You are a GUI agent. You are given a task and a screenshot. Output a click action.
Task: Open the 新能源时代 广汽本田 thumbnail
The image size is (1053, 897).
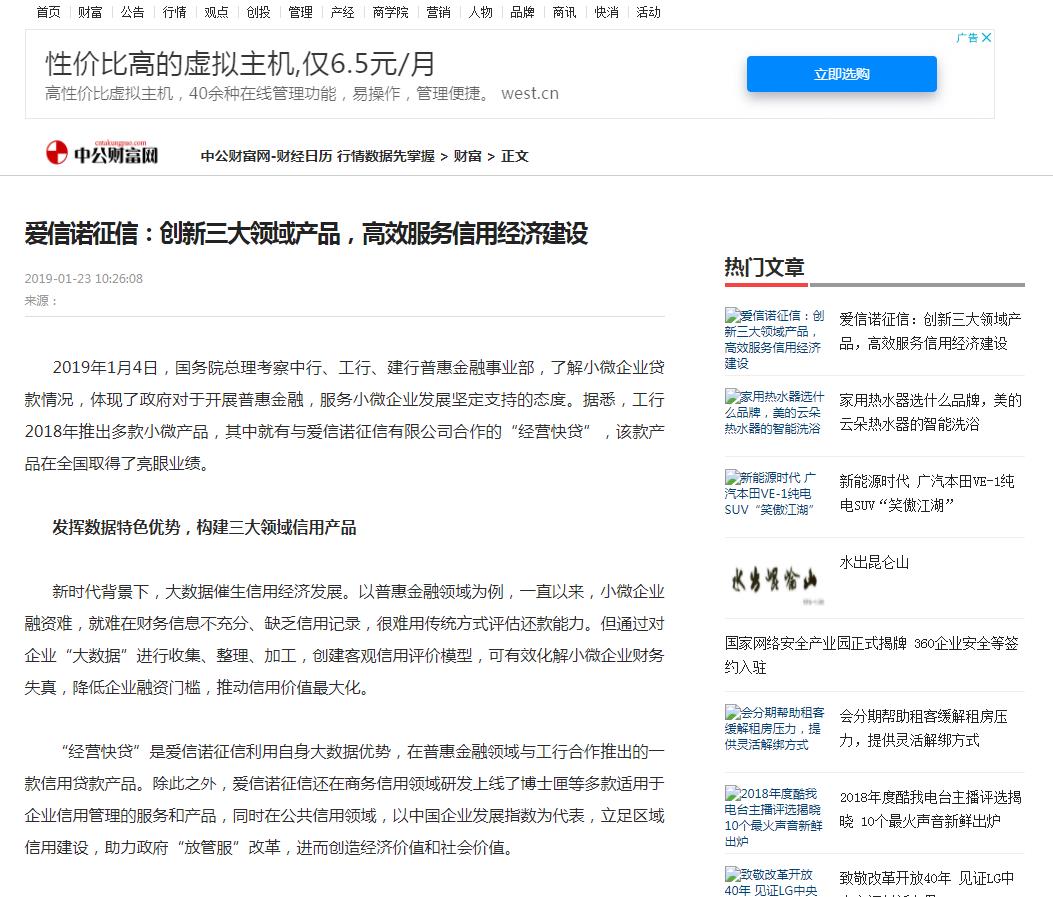[x=770, y=493]
